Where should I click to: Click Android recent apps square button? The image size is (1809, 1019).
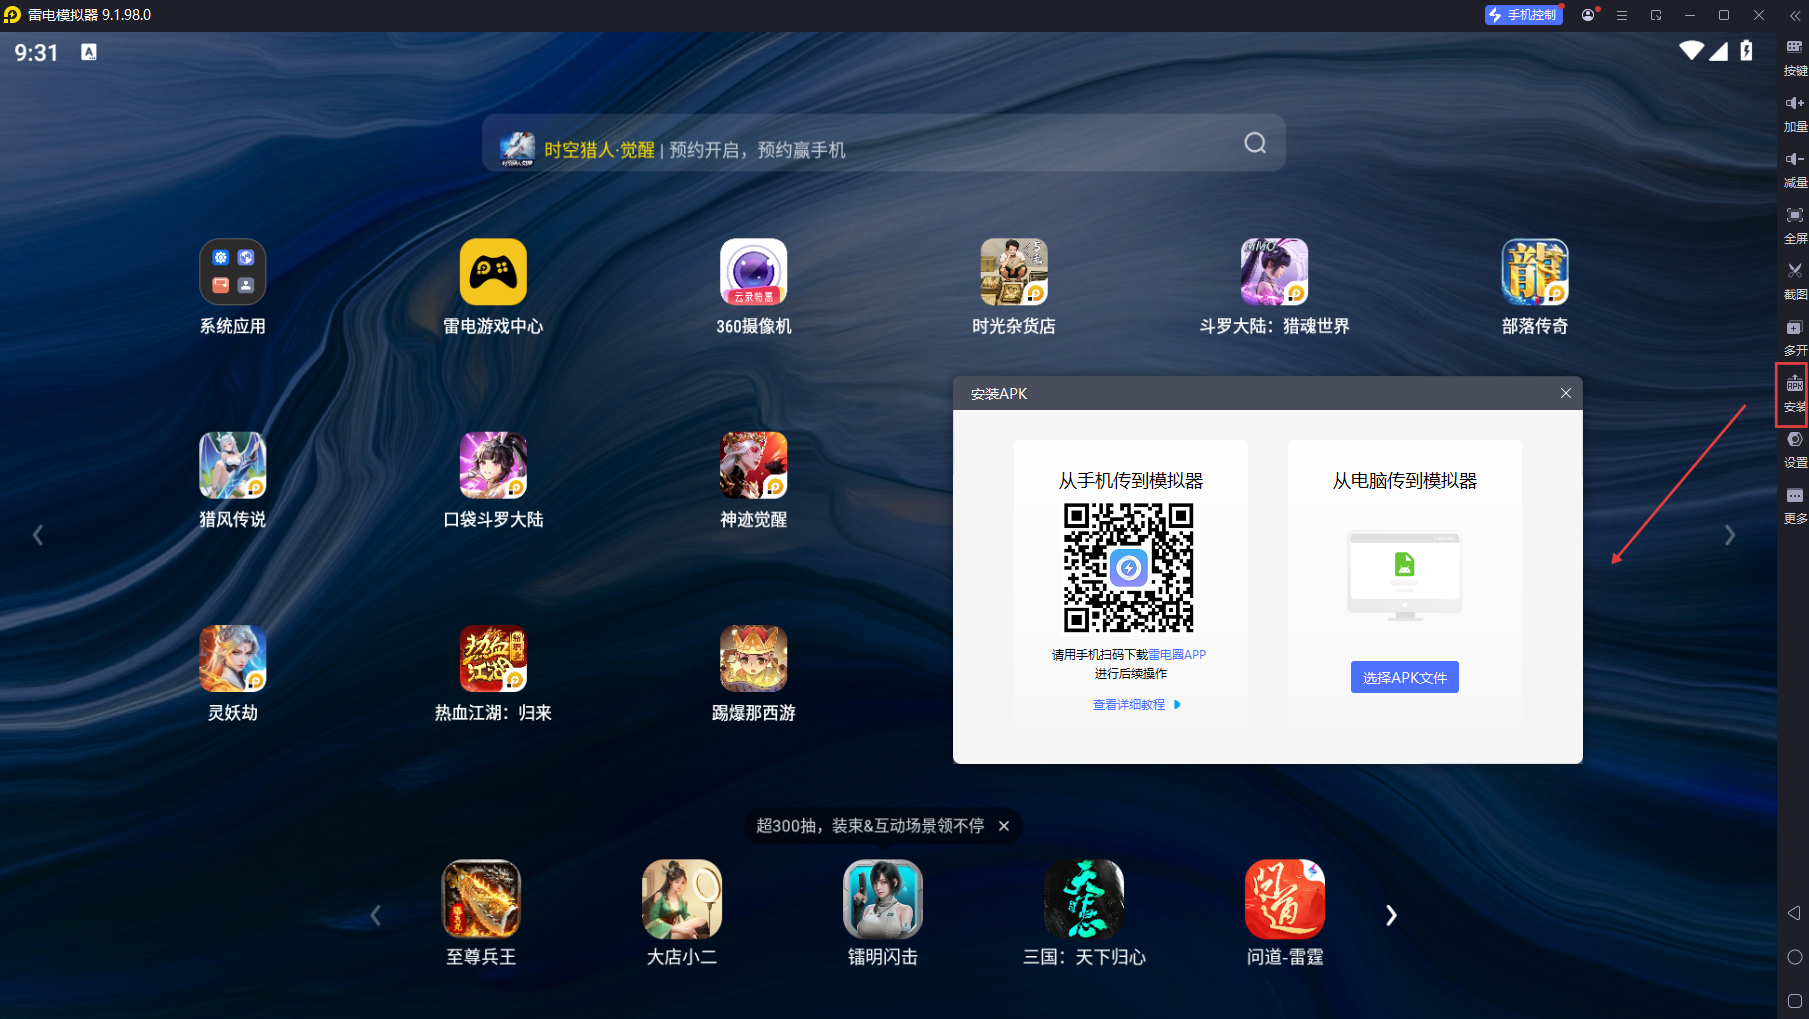(1794, 1001)
